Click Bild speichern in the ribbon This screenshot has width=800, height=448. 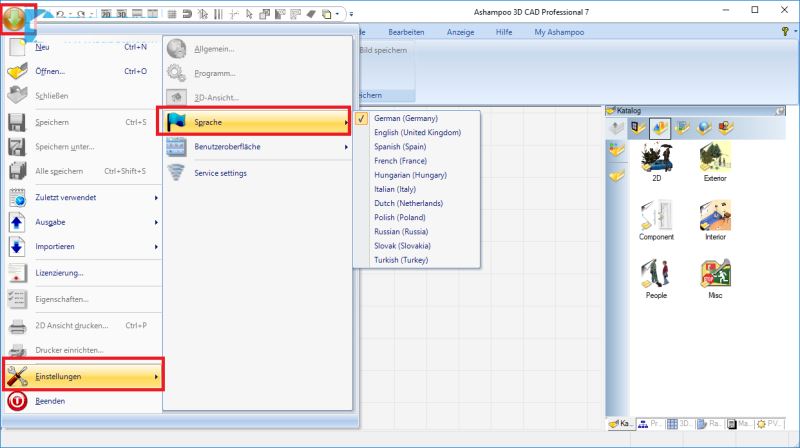click(383, 51)
